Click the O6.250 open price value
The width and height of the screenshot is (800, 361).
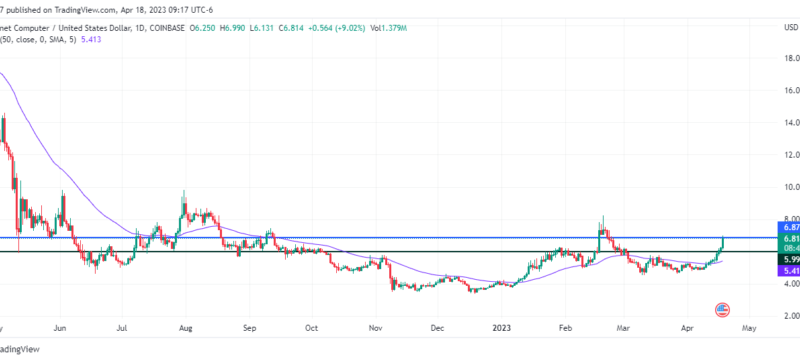point(203,29)
